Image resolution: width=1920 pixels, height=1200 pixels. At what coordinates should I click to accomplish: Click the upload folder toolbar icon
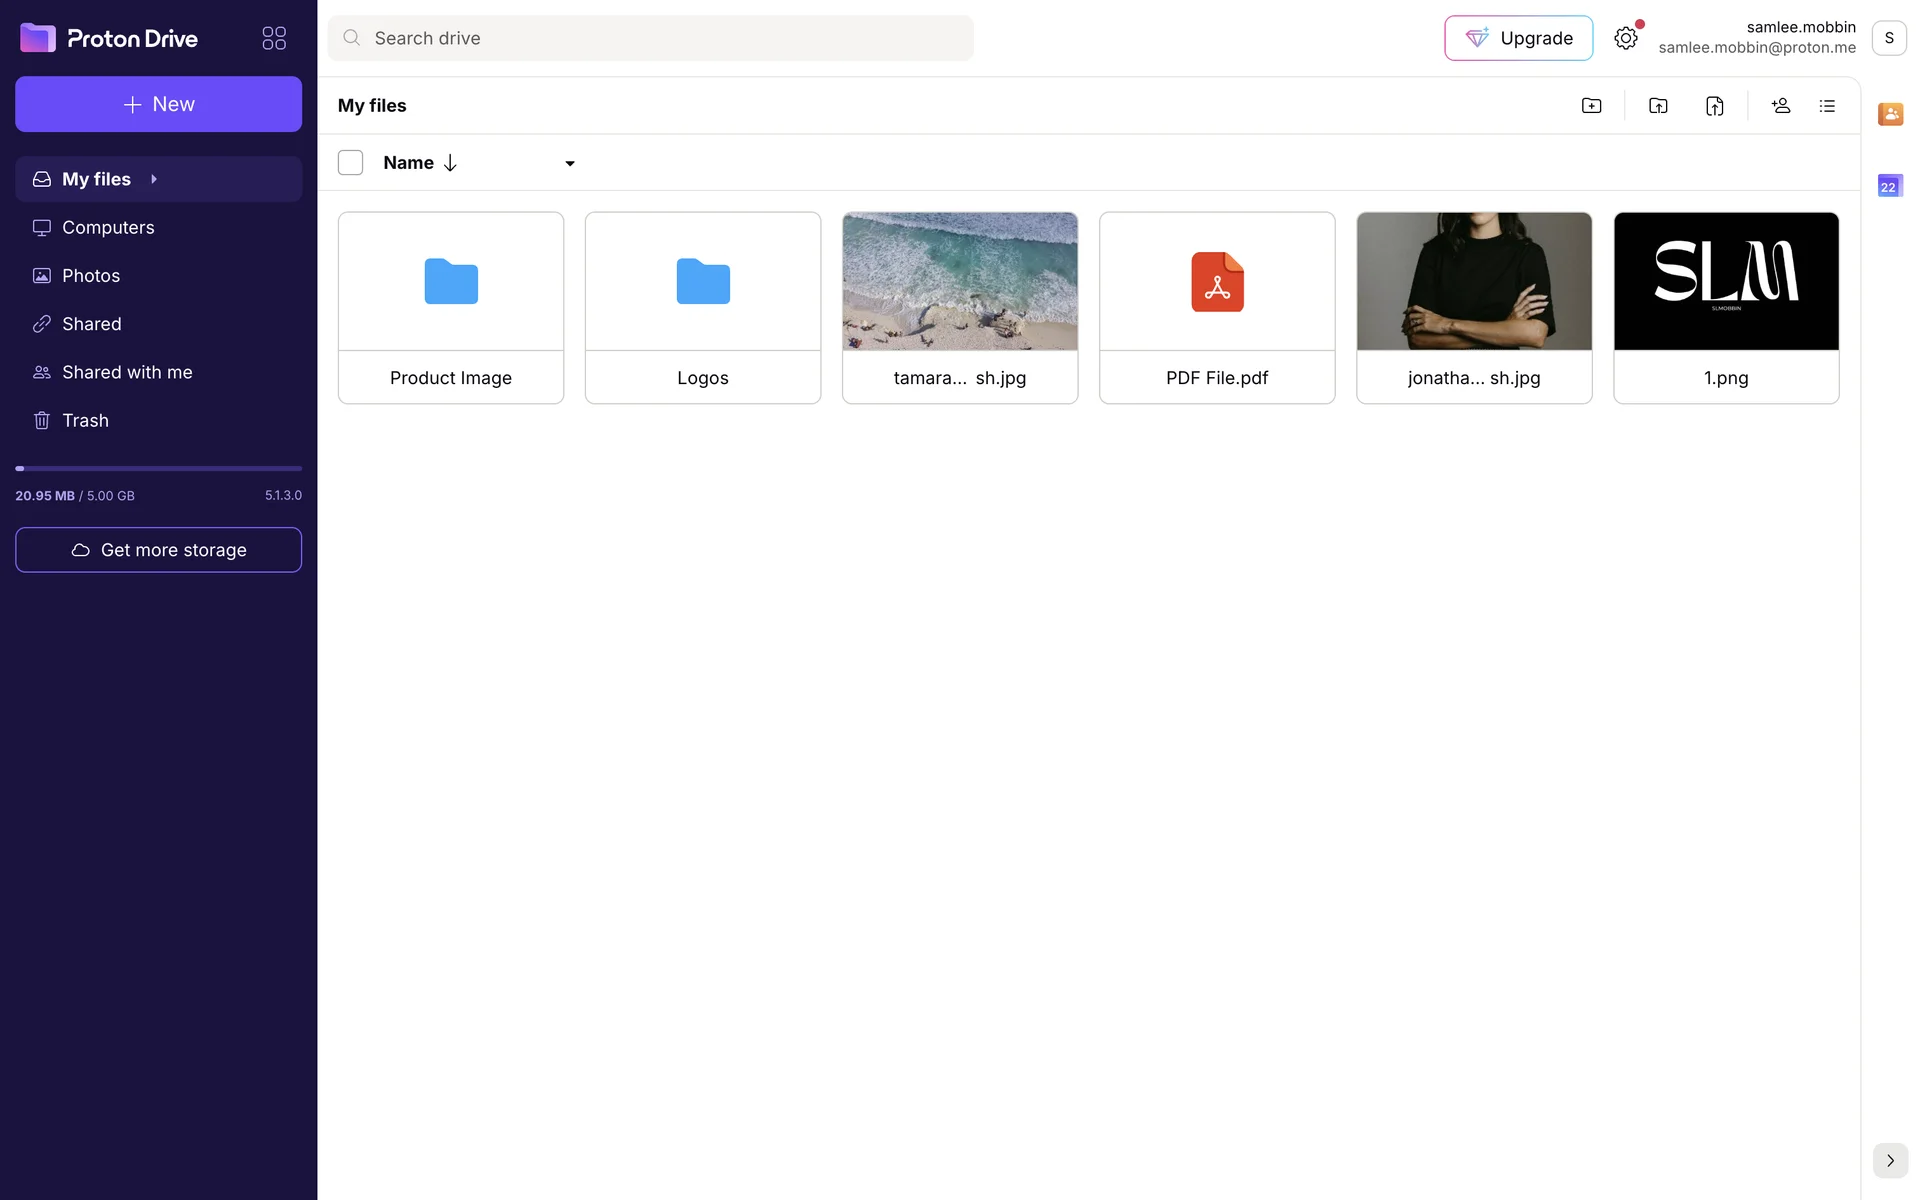[x=1658, y=106]
